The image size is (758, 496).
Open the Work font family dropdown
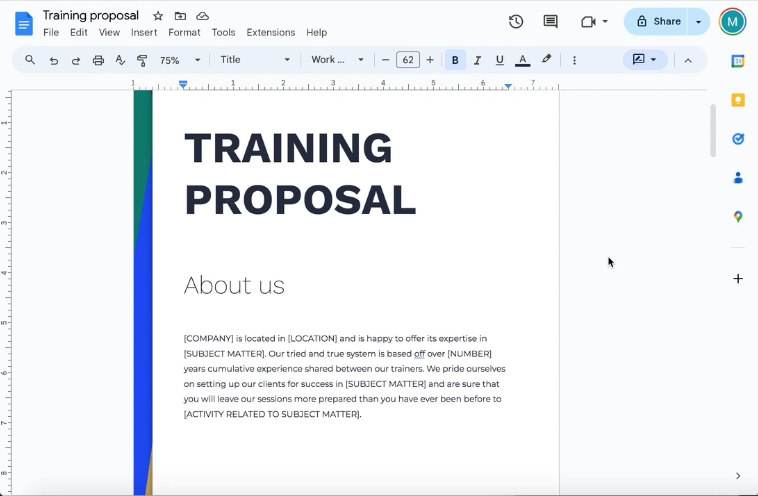337,59
